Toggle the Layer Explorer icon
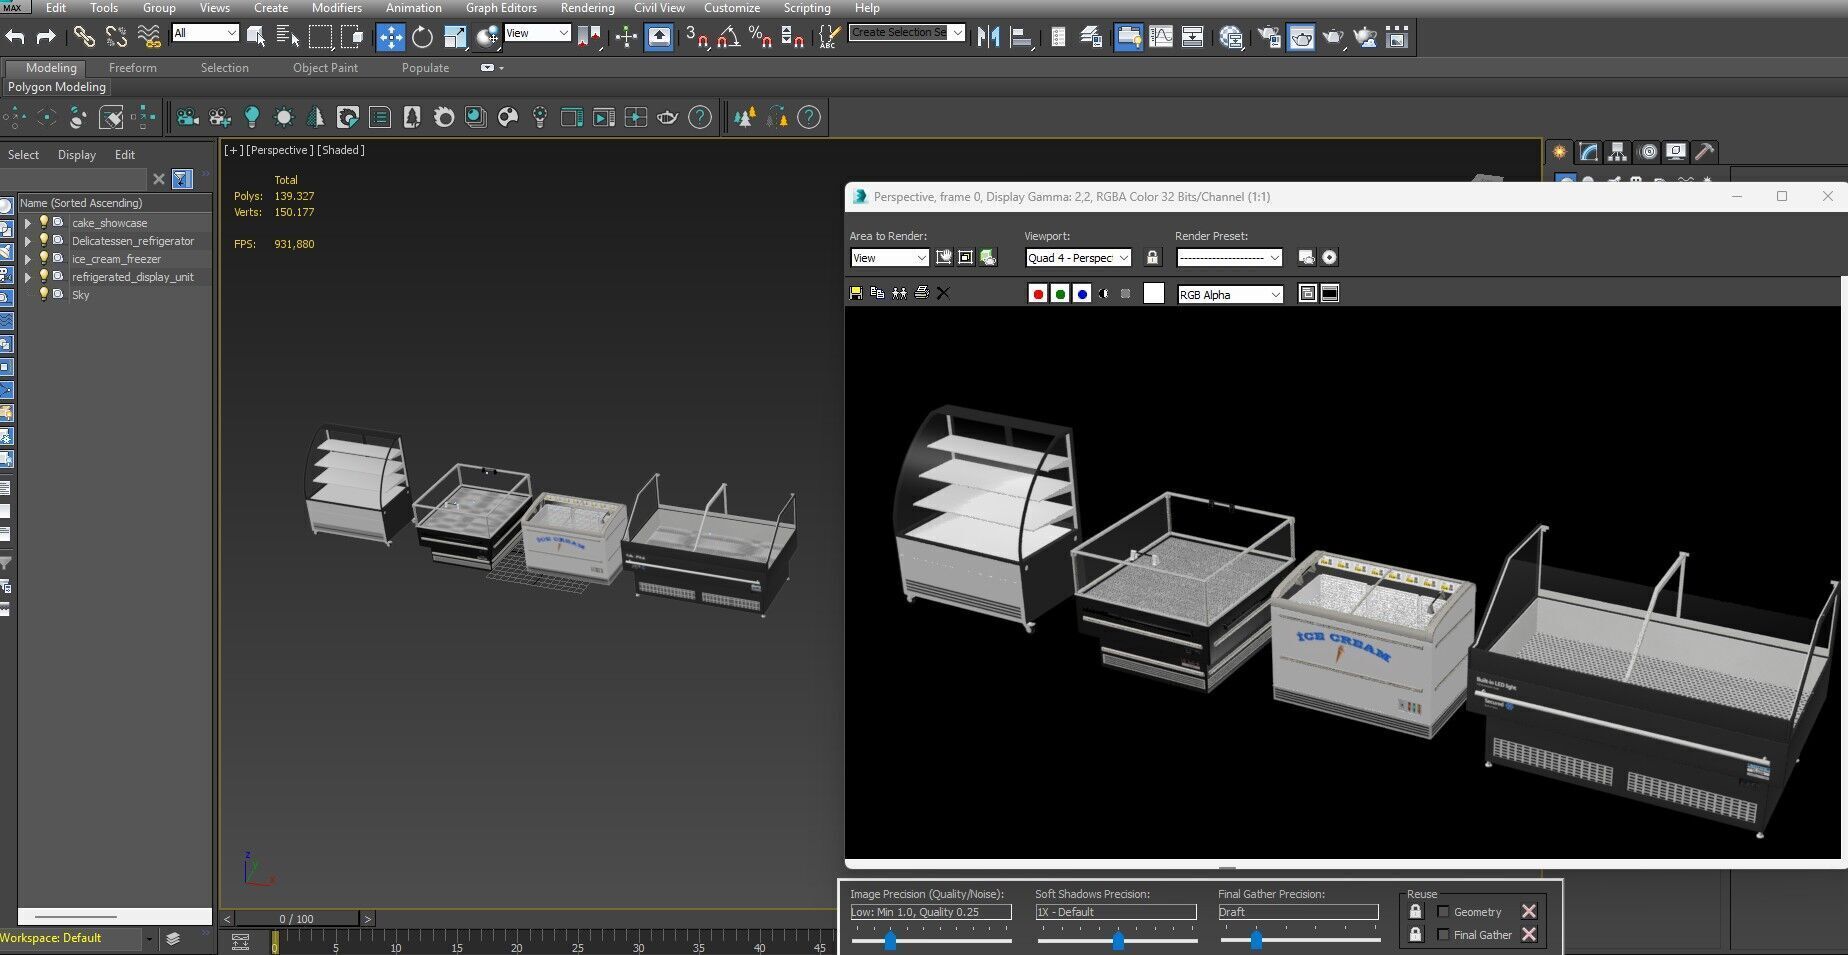 [x=1091, y=37]
